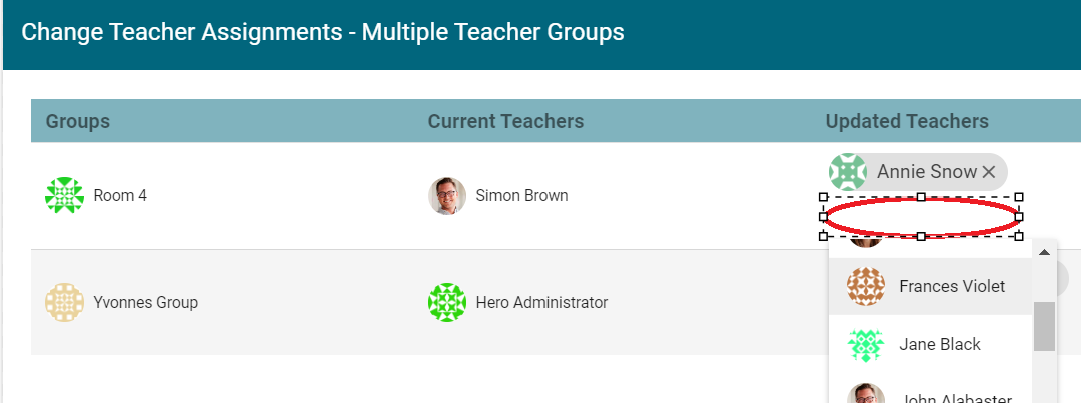Viewport: 1081px width, 403px height.
Task: Click the teacher input field in Room 4
Action: click(920, 217)
